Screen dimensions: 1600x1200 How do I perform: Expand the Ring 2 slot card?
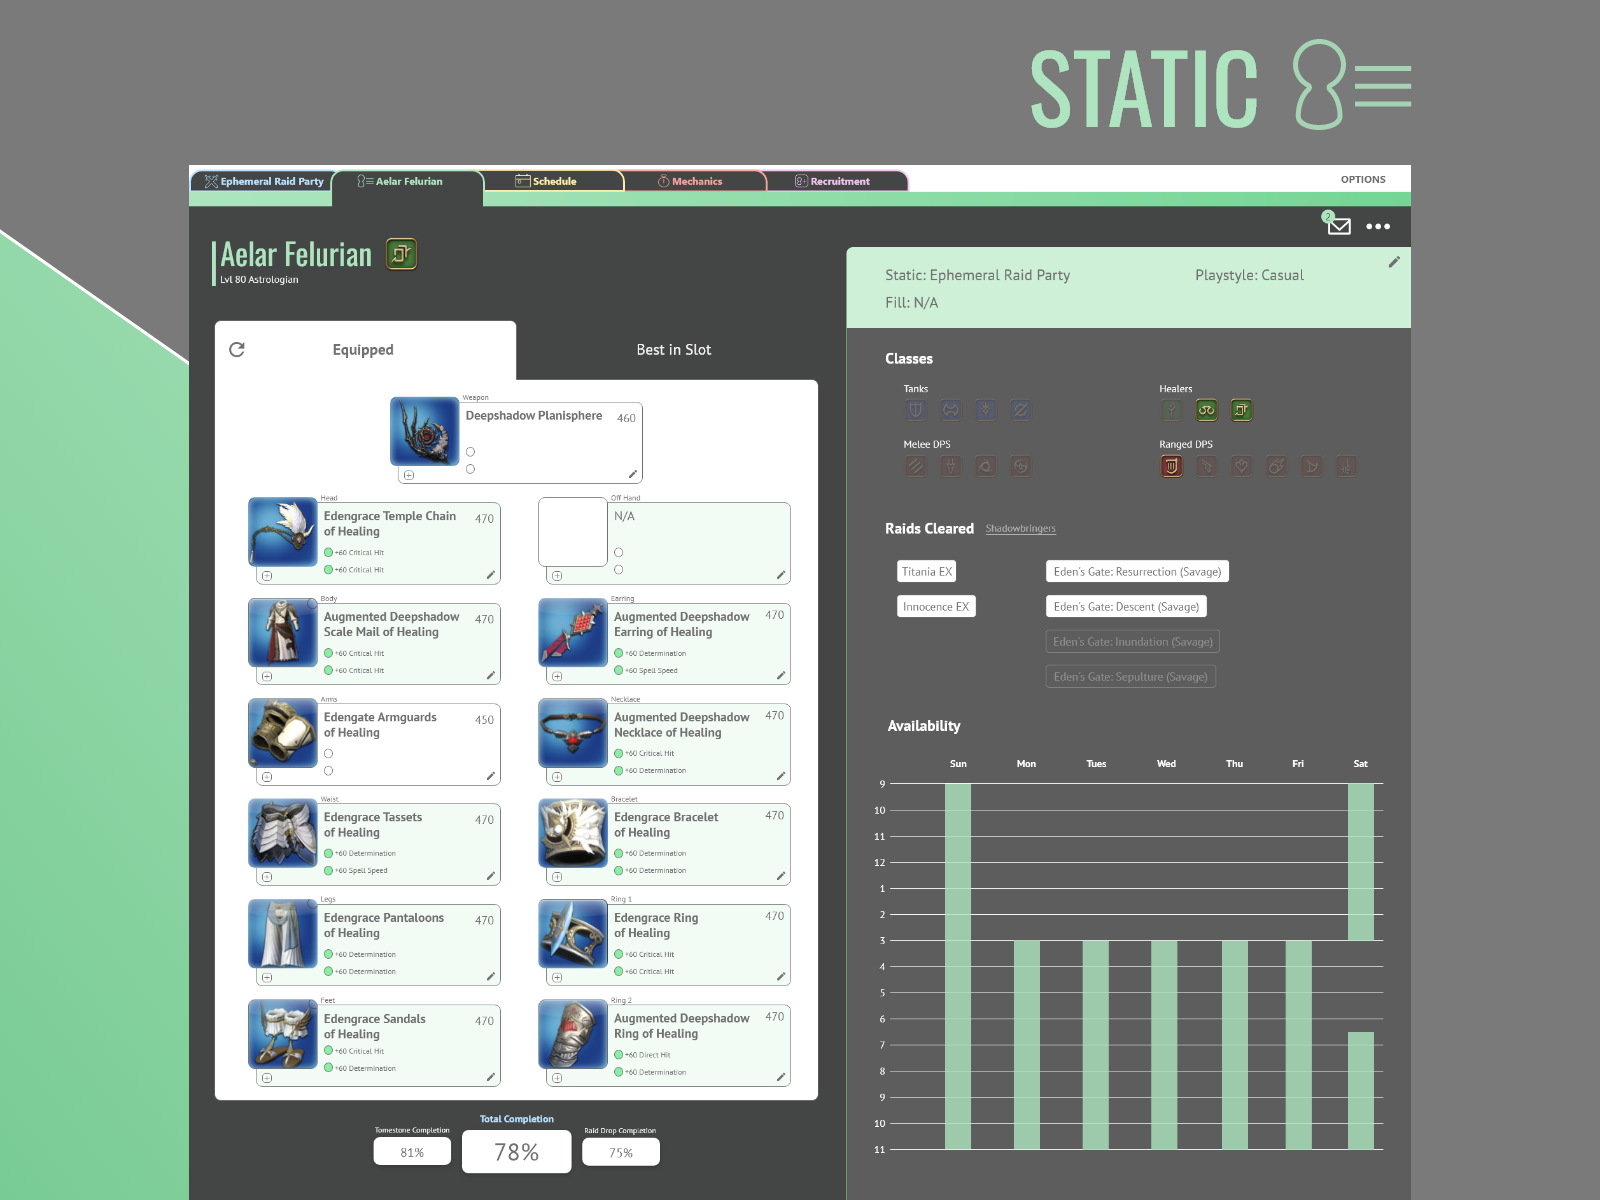[x=557, y=1078]
